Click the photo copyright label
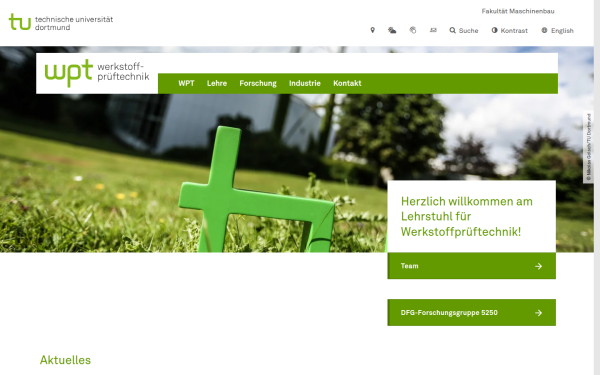Viewport: 600px width, 375px height. 589,147
